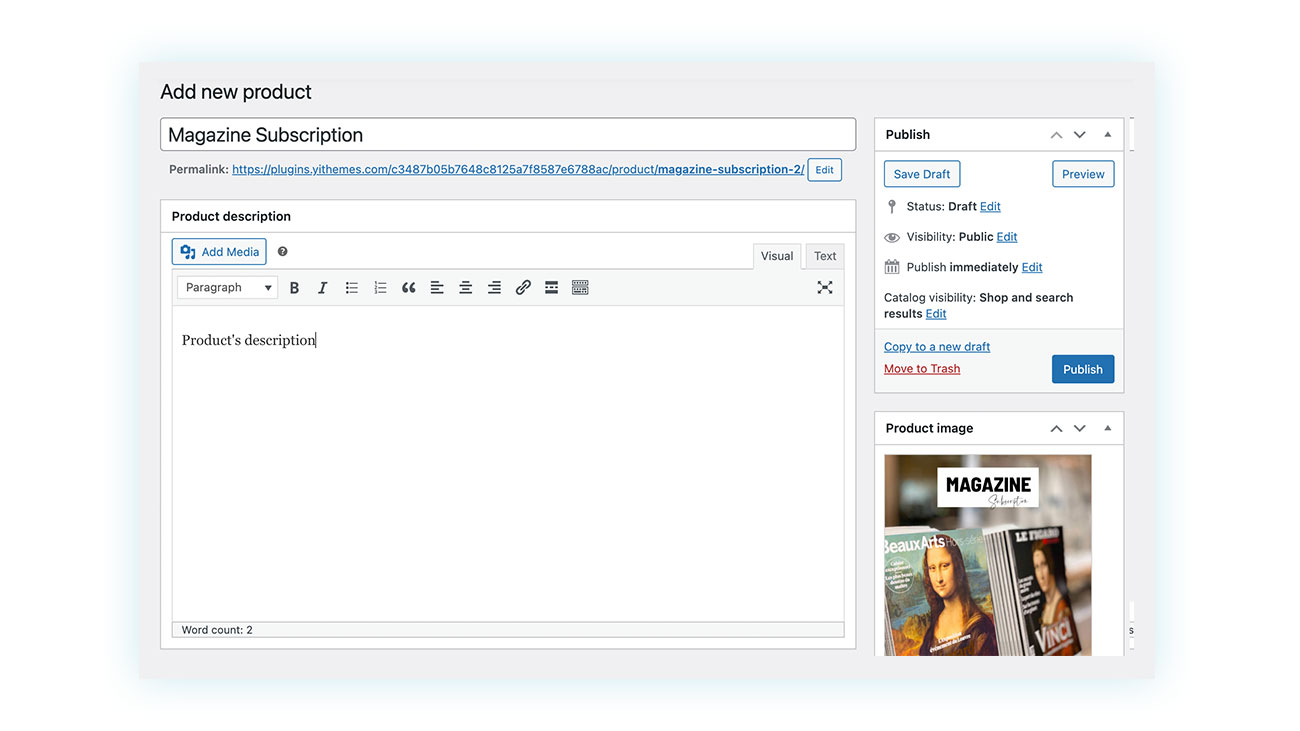Publish the product
This screenshot has height=731, width=1300.
point(1083,369)
